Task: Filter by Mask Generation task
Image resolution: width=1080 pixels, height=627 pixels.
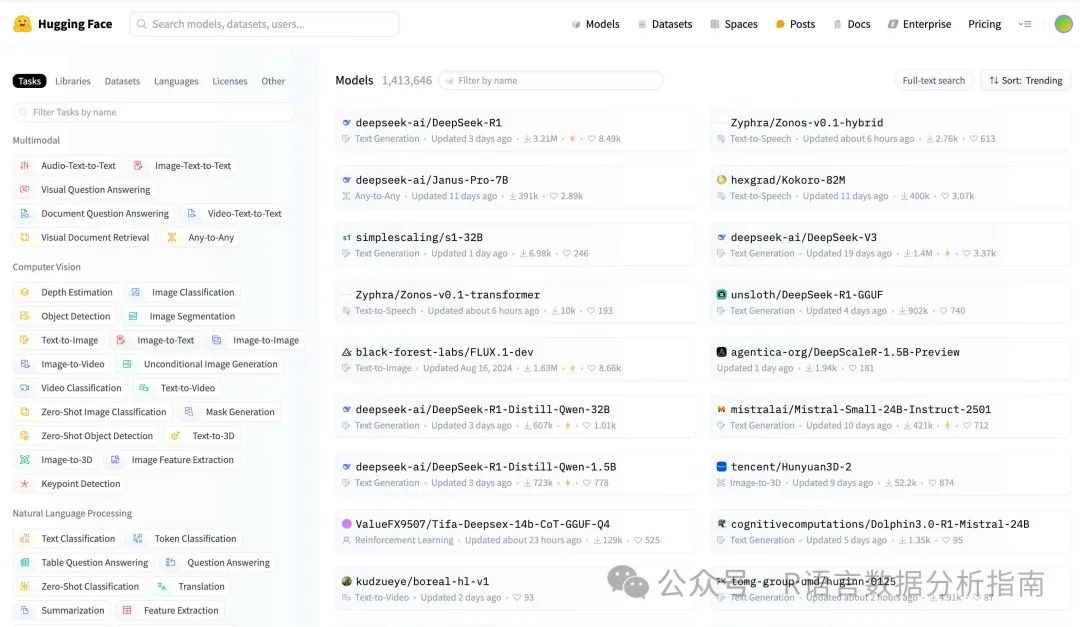Action: pyautogui.click(x=229, y=412)
